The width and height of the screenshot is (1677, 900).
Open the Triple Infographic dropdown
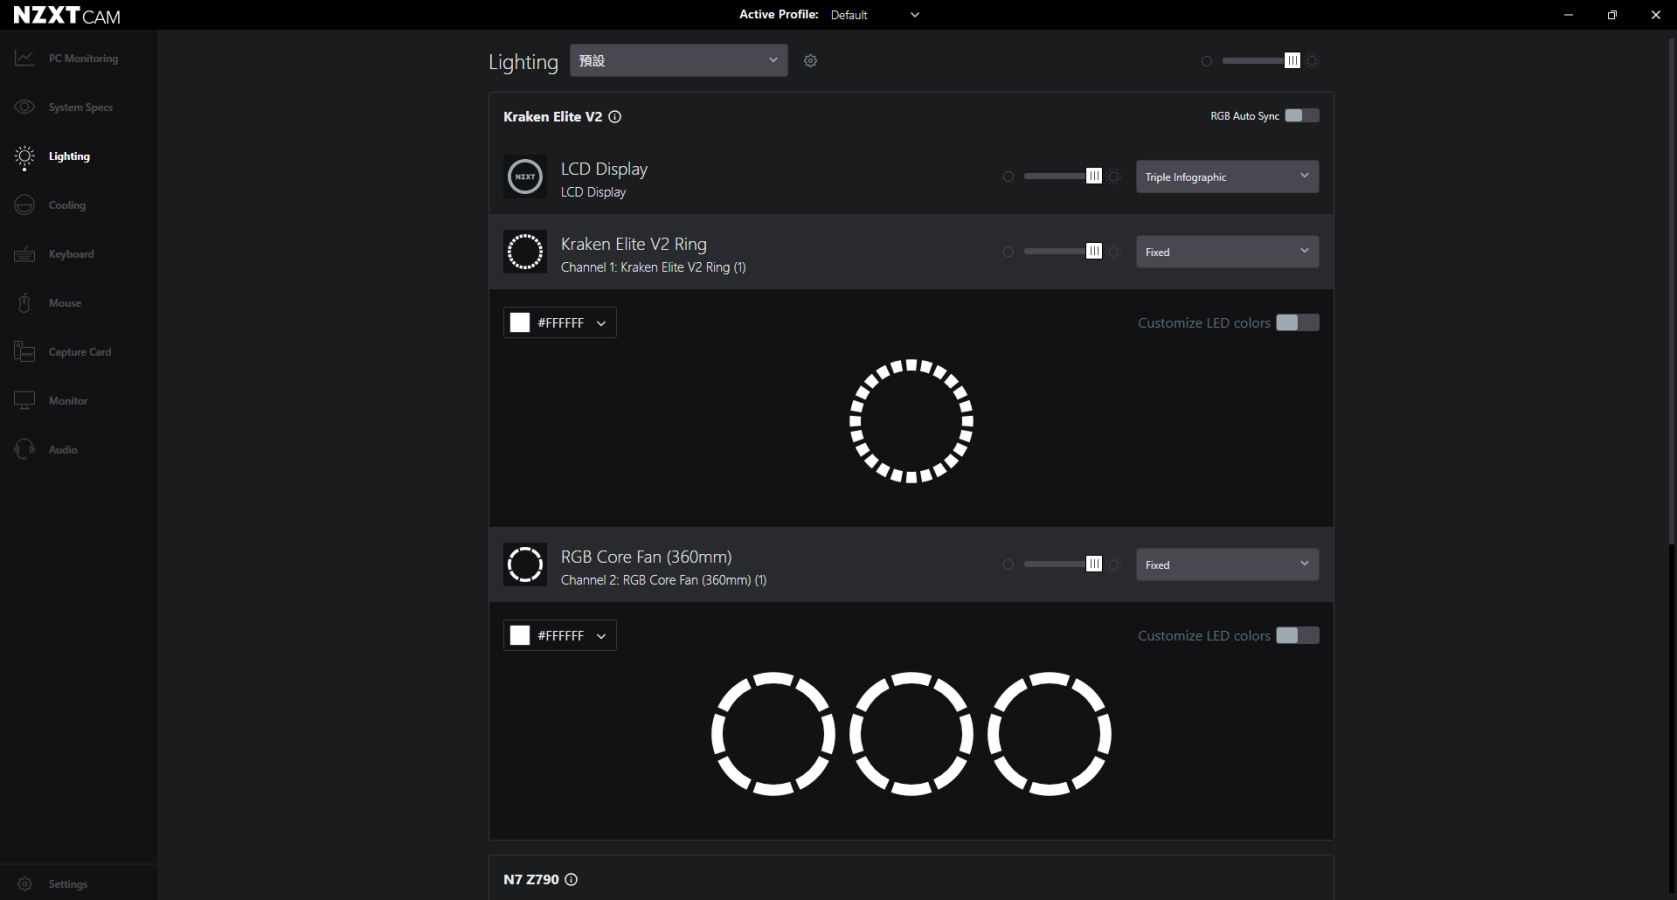click(x=1226, y=177)
